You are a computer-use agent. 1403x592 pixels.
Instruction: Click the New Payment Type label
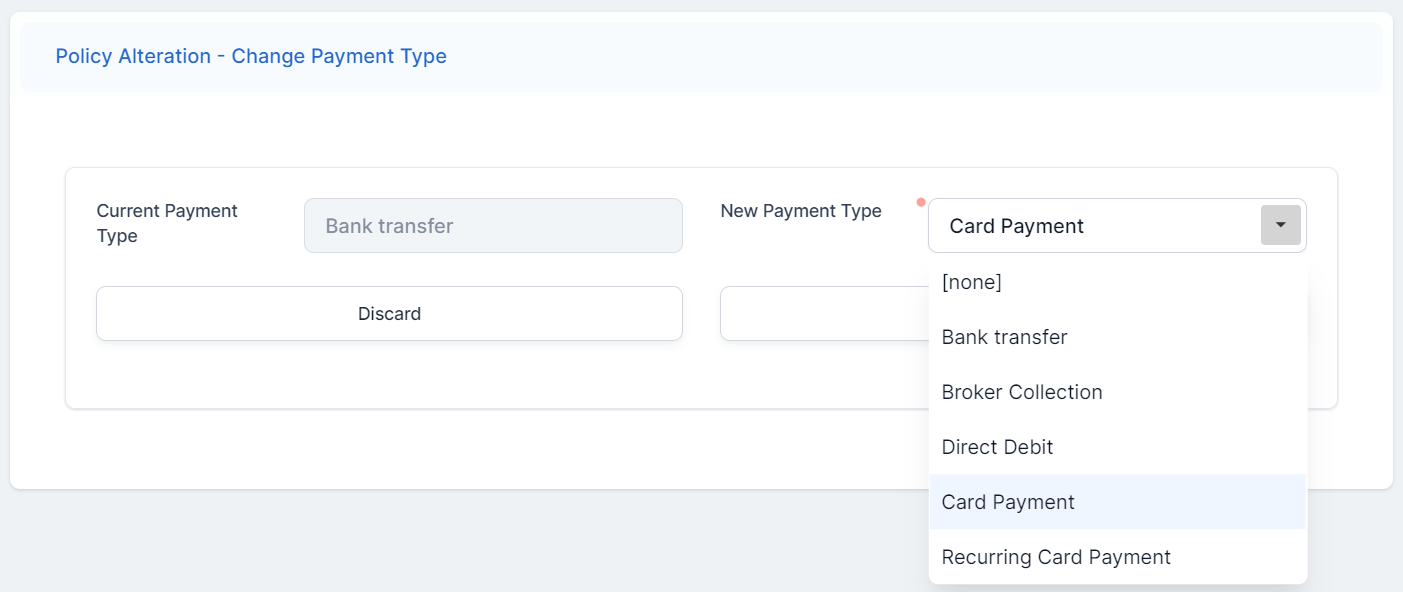(801, 211)
